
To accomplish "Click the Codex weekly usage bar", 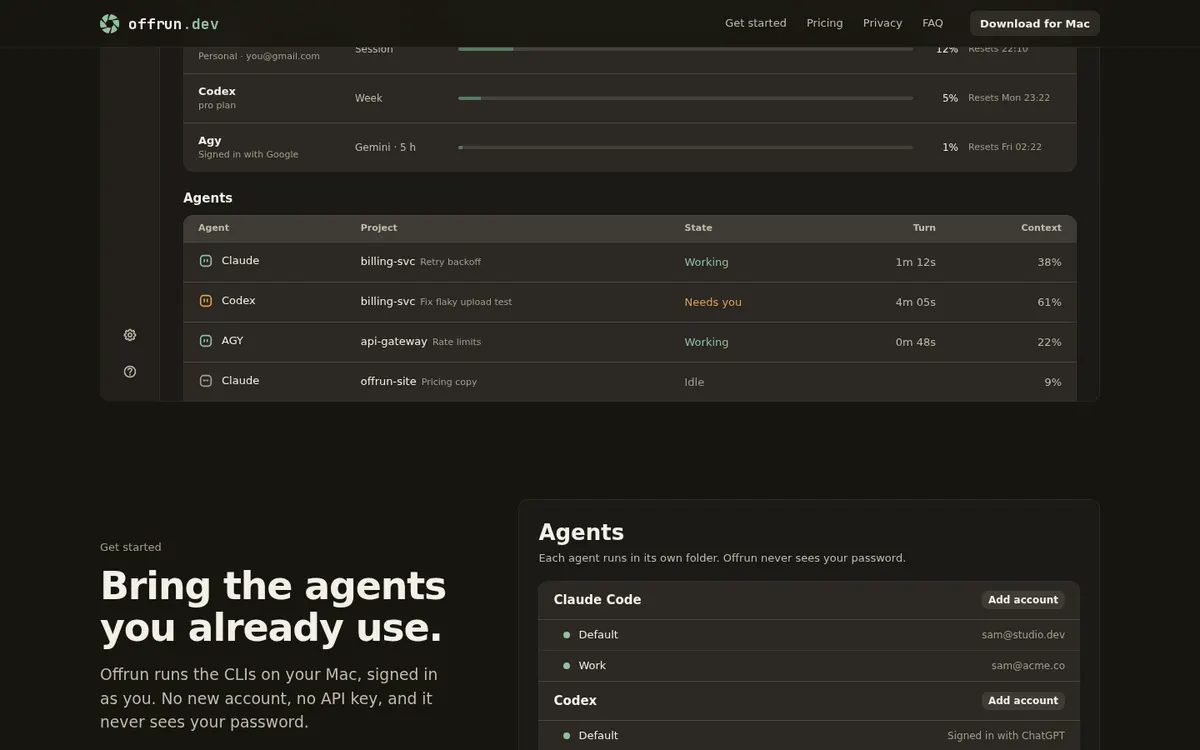I will click(x=685, y=98).
